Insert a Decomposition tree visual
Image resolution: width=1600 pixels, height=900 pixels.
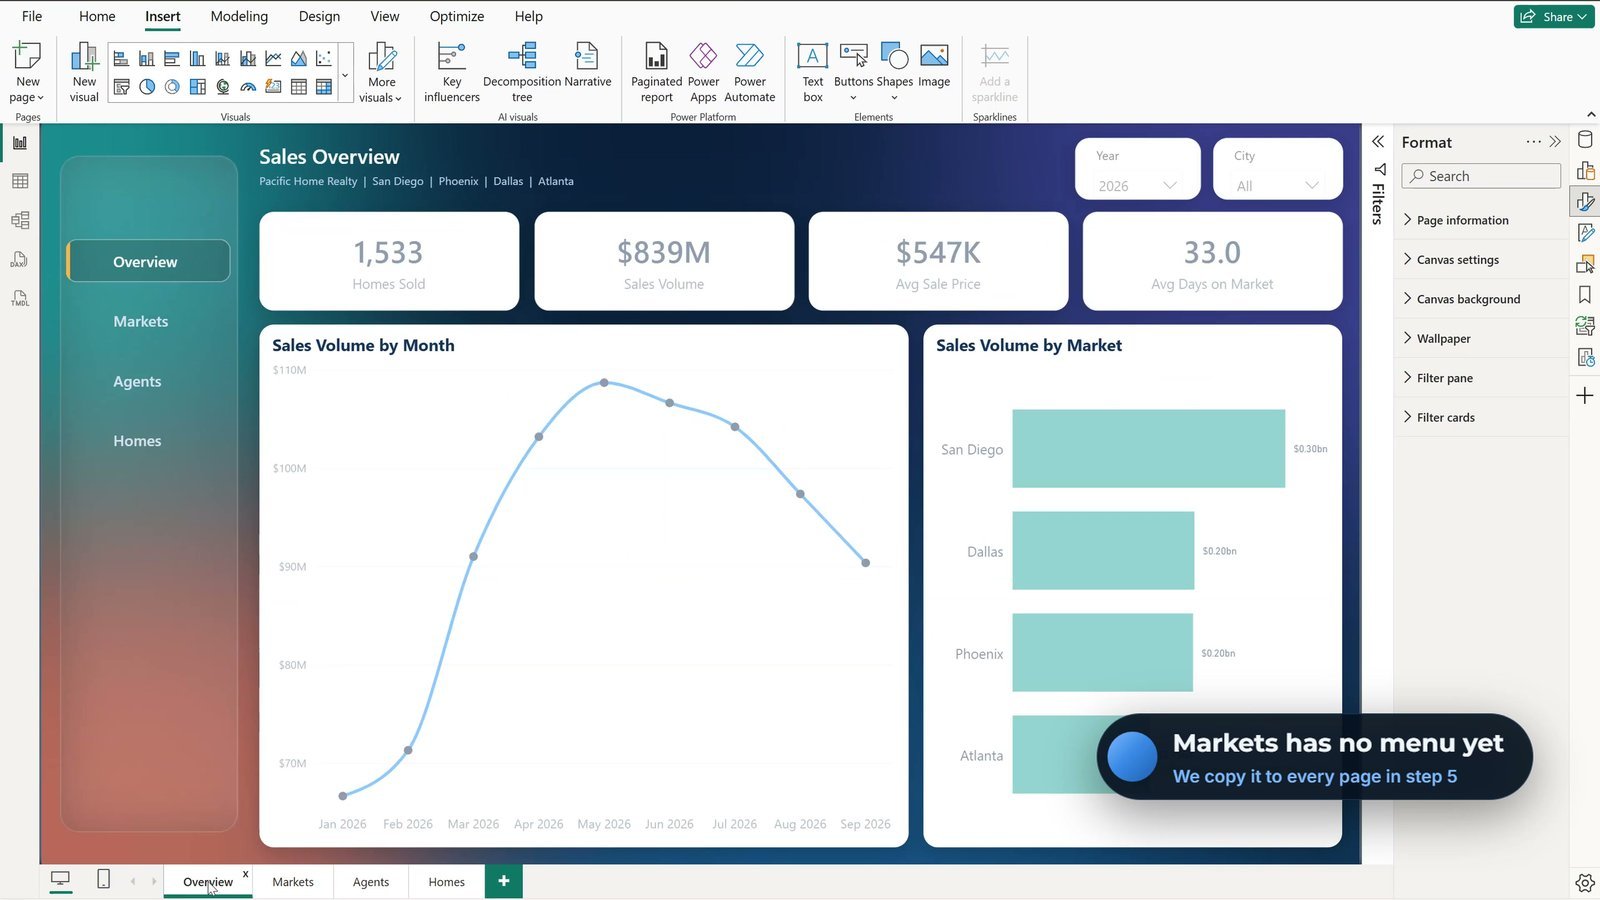[x=522, y=72]
